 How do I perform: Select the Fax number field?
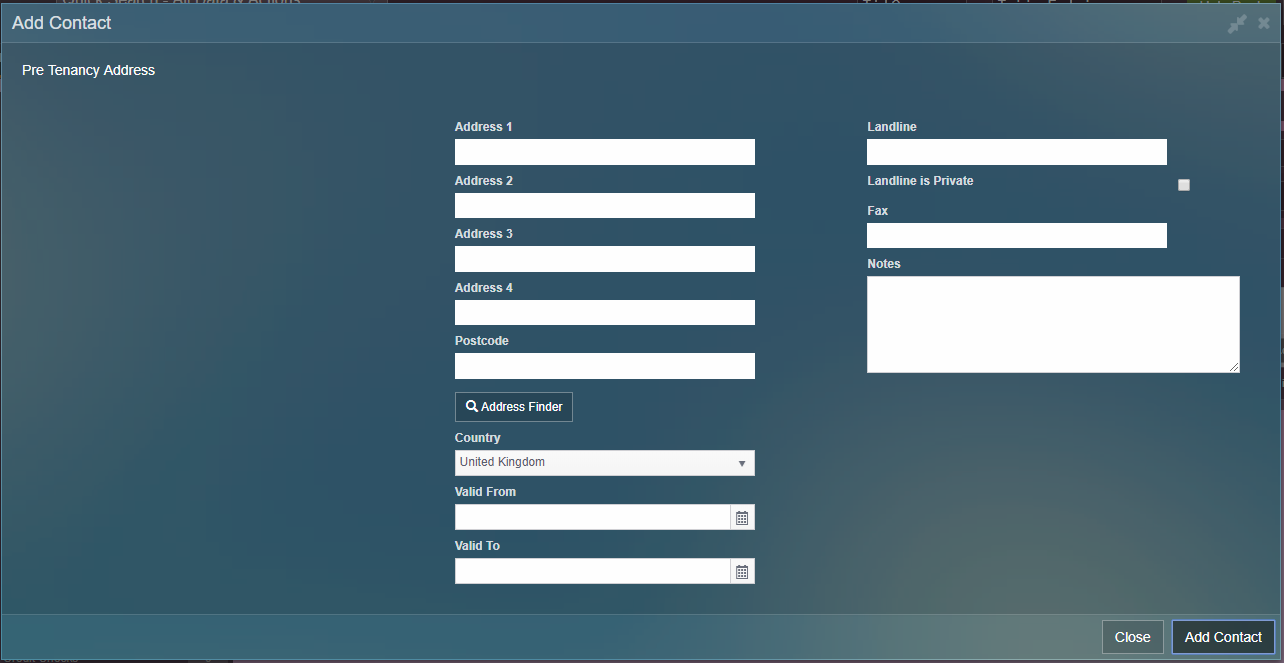[1016, 236]
